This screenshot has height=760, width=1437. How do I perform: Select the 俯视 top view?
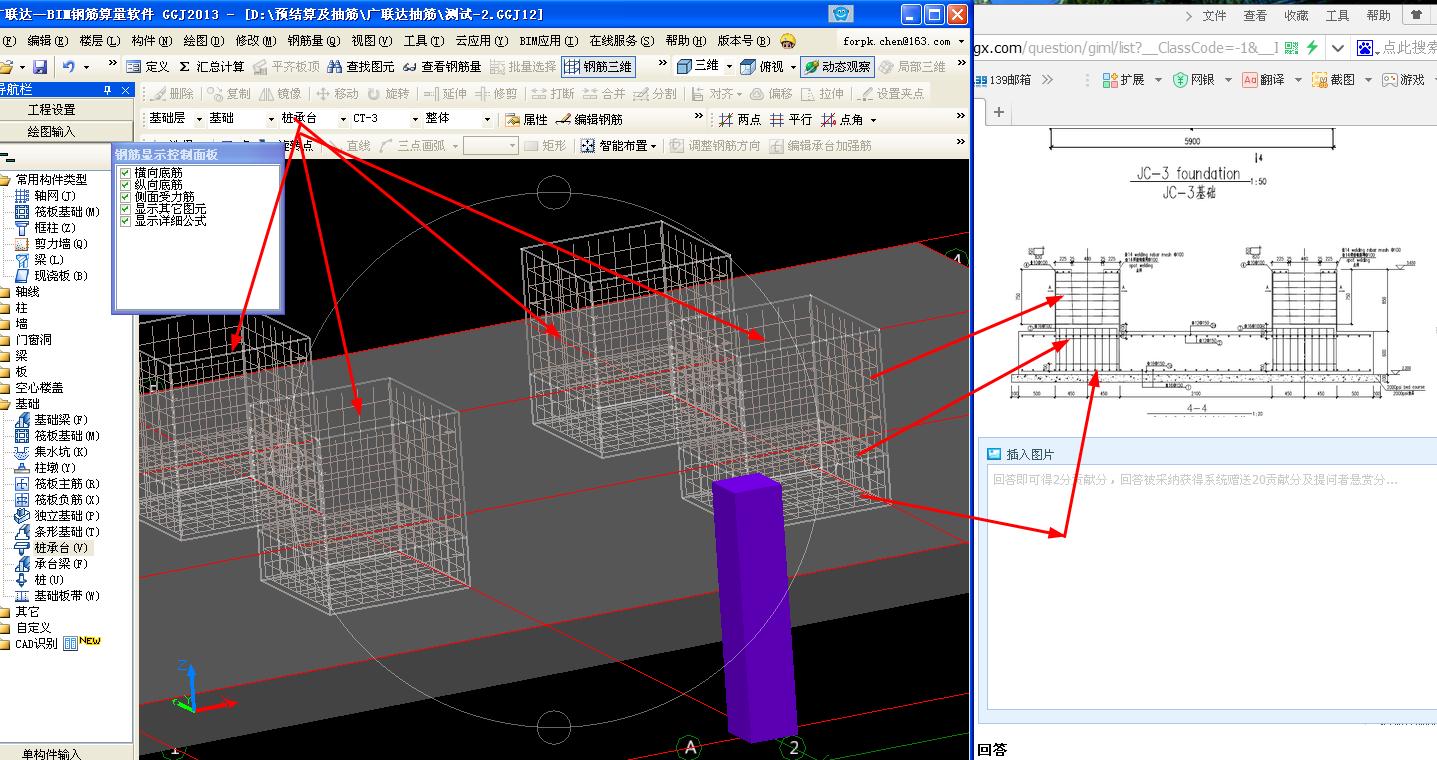(762, 67)
